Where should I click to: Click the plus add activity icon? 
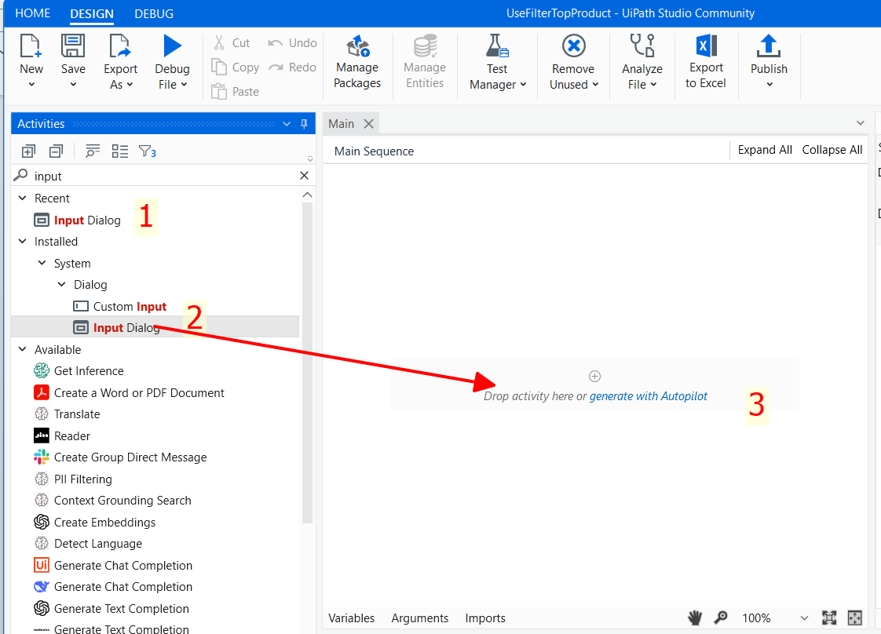(594, 376)
